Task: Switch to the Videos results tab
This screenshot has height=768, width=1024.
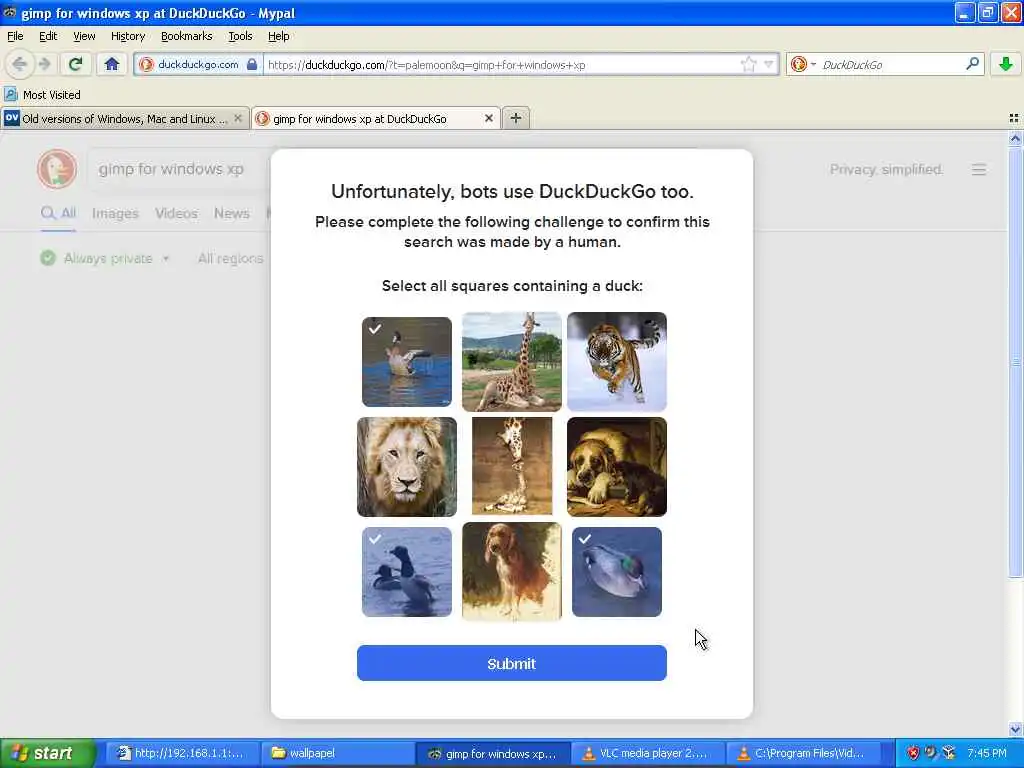Action: 176,214
